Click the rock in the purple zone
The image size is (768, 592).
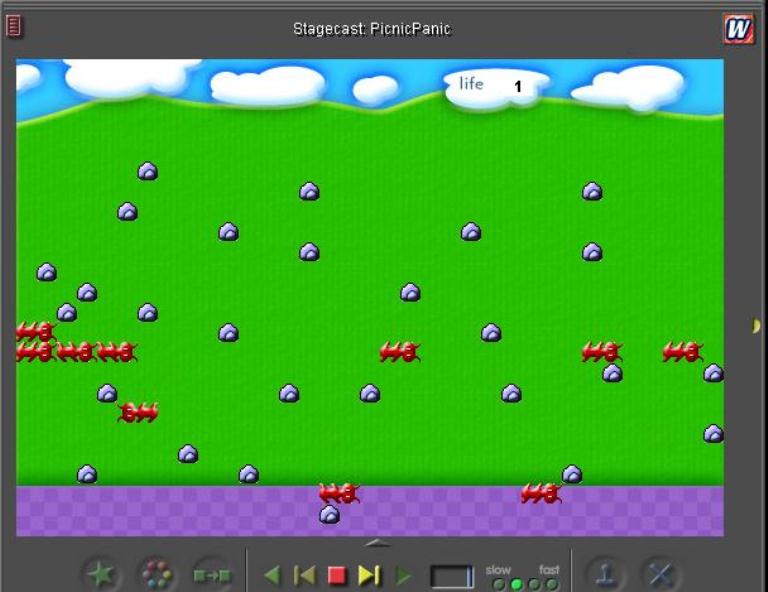[329, 514]
